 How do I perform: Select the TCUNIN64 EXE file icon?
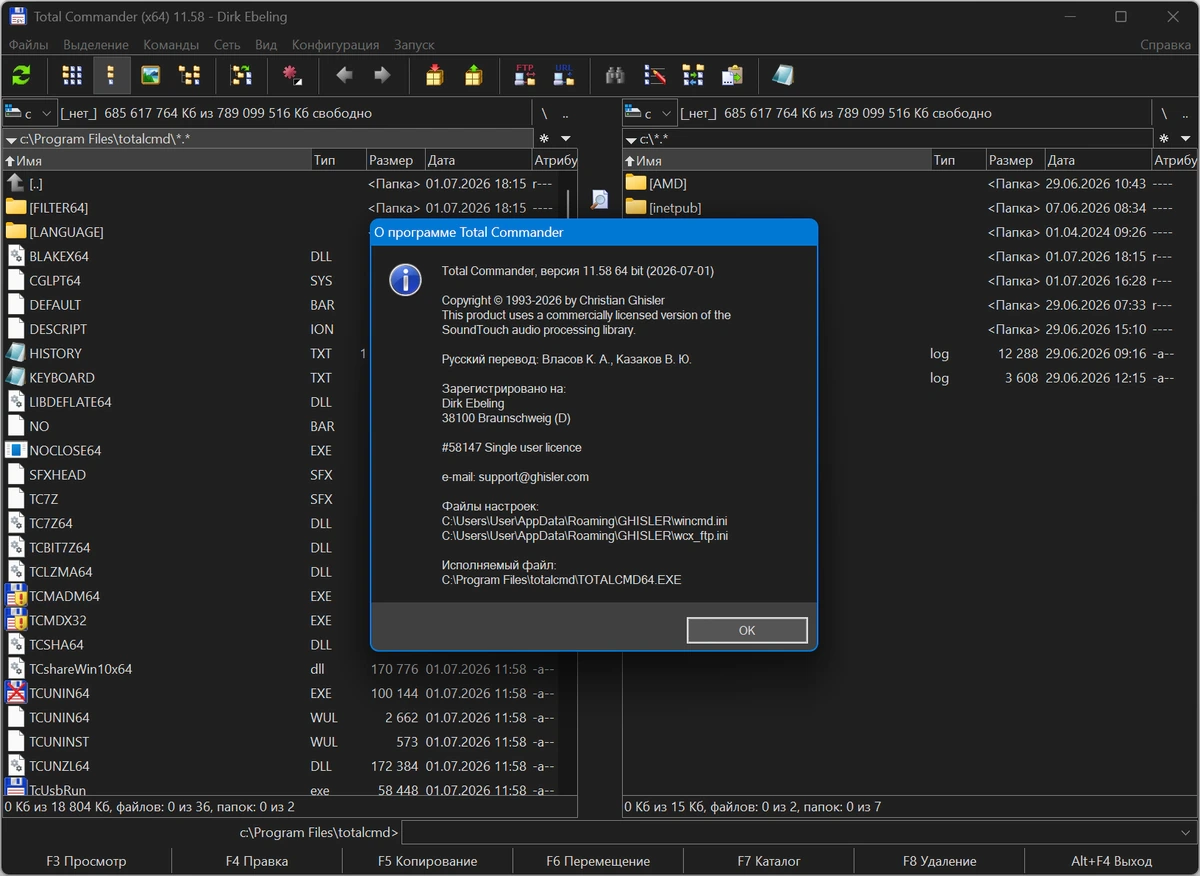pyautogui.click(x=15, y=693)
